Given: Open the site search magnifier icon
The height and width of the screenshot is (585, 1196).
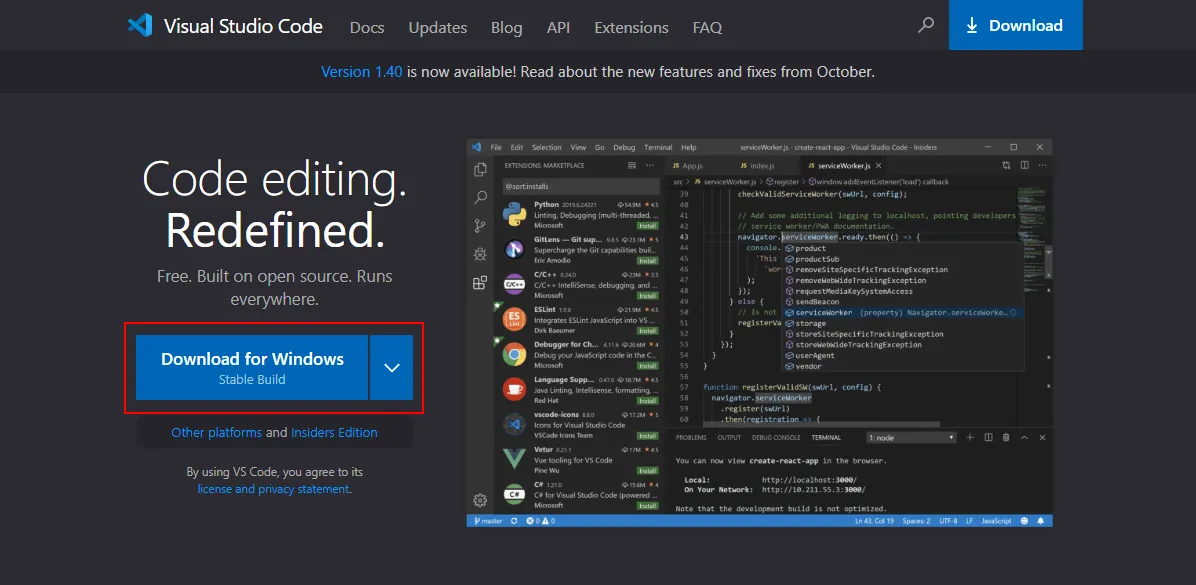Looking at the screenshot, I should tap(926, 25).
